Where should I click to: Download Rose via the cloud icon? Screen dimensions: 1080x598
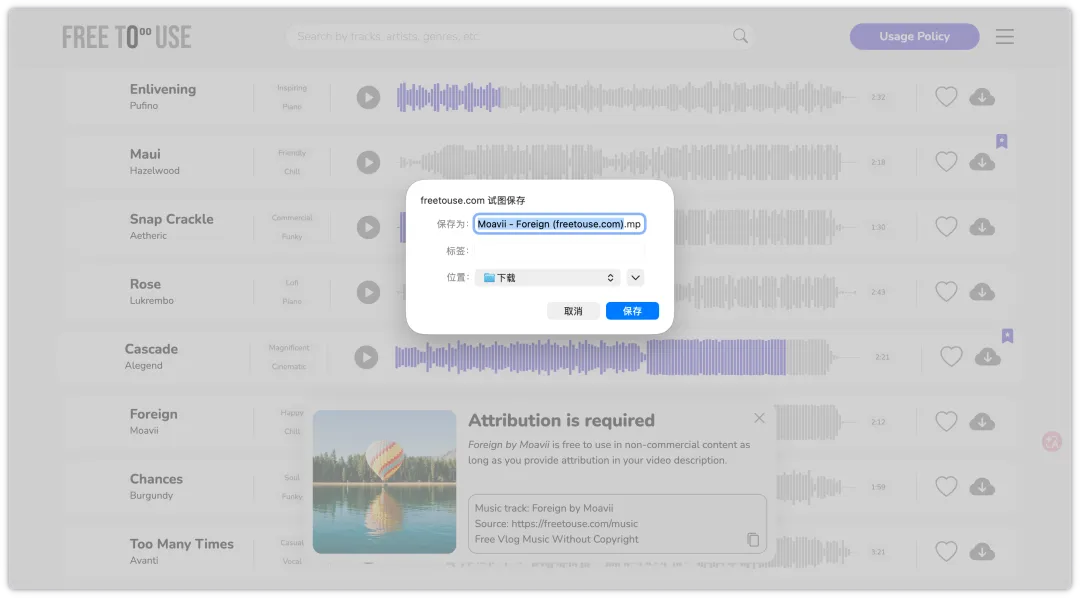(x=982, y=292)
